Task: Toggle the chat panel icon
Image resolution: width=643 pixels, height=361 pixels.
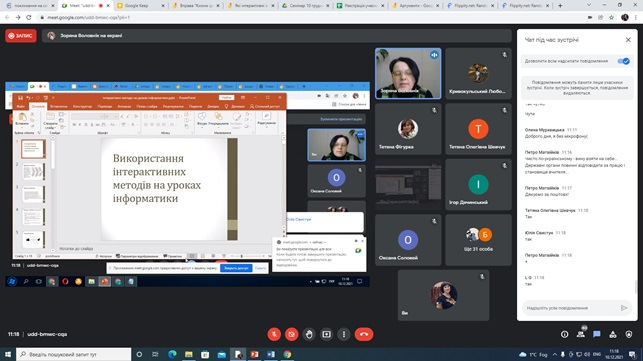Action: pos(597,334)
